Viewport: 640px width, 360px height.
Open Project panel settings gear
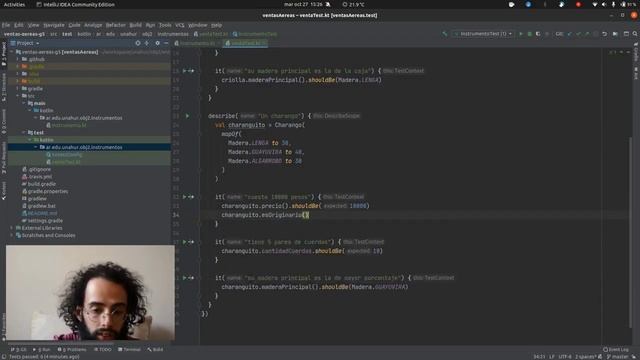[x=158, y=43]
